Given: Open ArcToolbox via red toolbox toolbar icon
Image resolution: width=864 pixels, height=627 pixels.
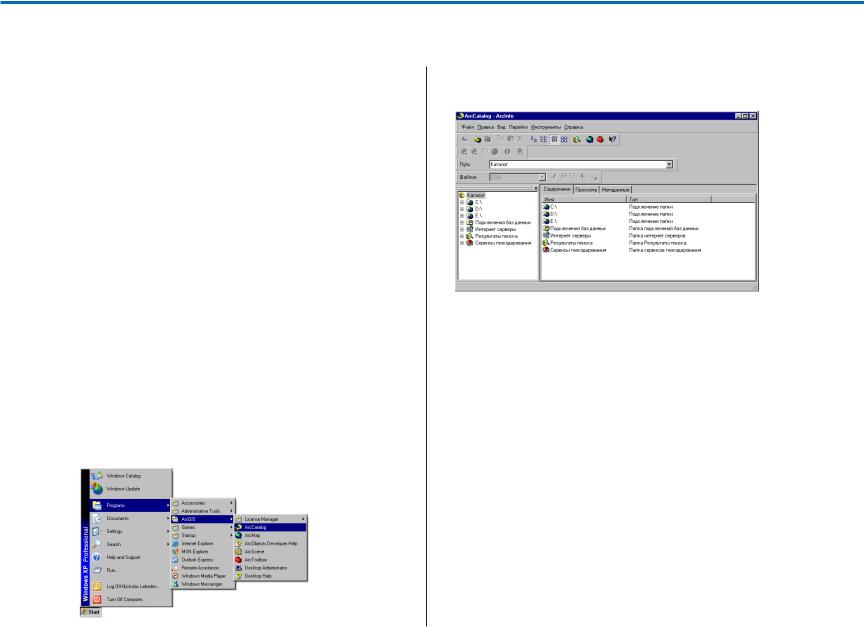Looking at the screenshot, I should click(x=600, y=139).
